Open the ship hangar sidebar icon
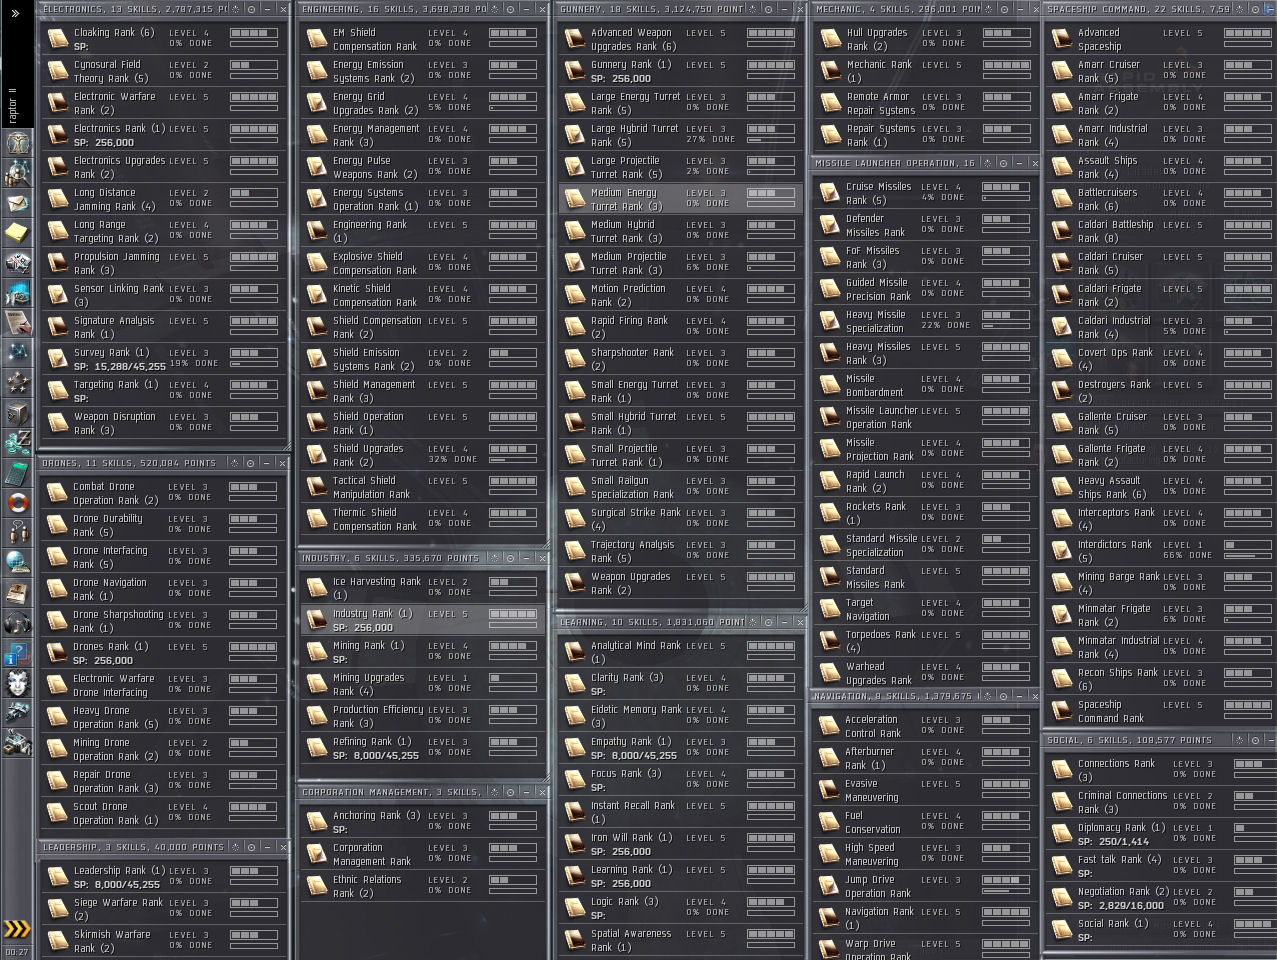1277x960 pixels. [17, 713]
